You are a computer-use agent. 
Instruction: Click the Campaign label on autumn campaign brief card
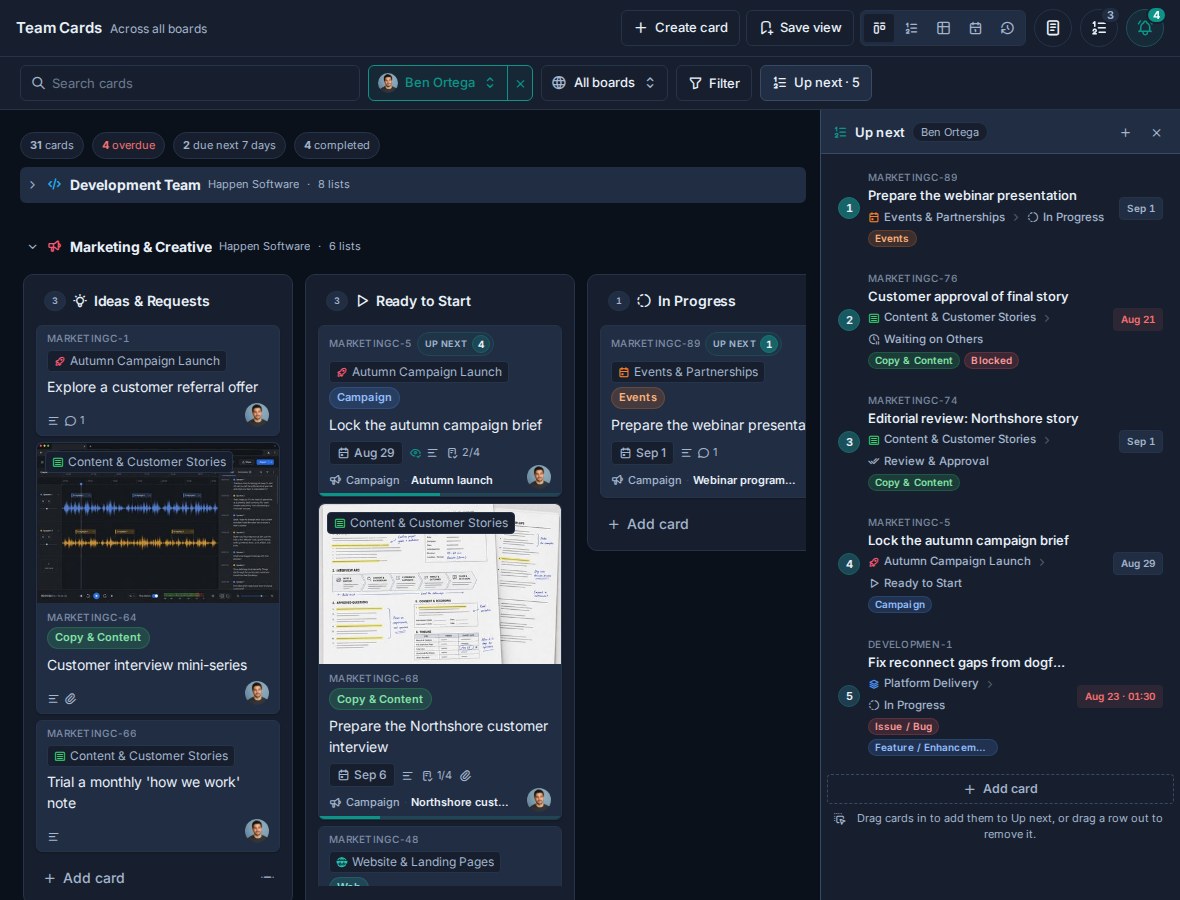(364, 397)
